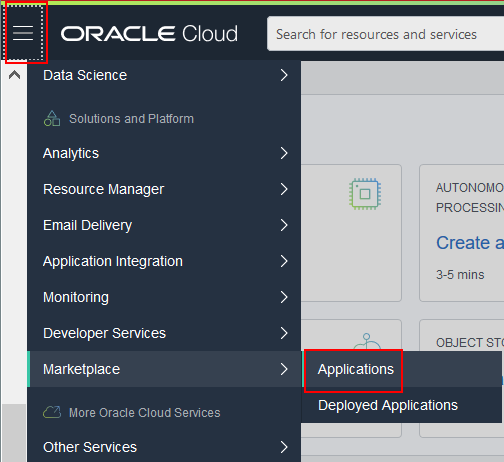This screenshot has height=462, width=504.
Task: Collapse menu with the up caret
Action: (14, 75)
